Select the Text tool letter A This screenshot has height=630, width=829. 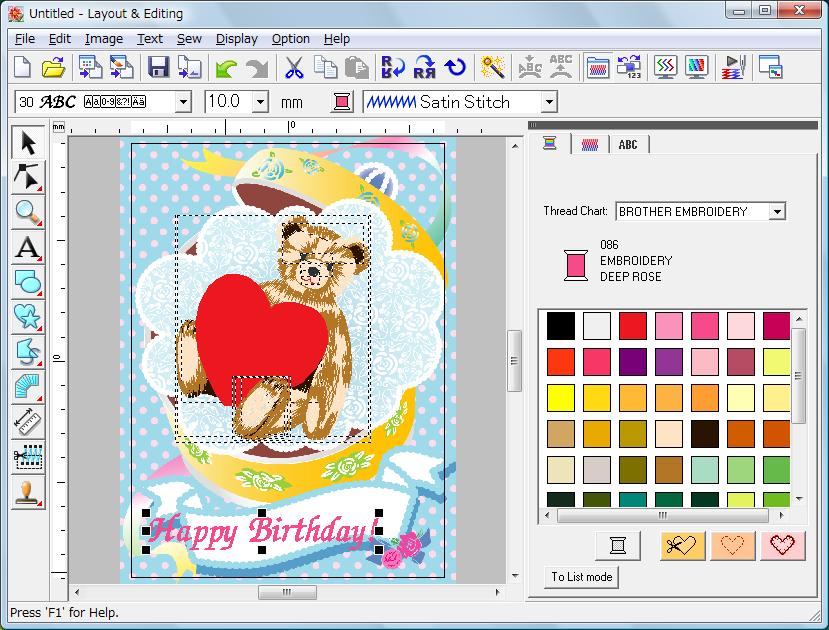[x=28, y=247]
